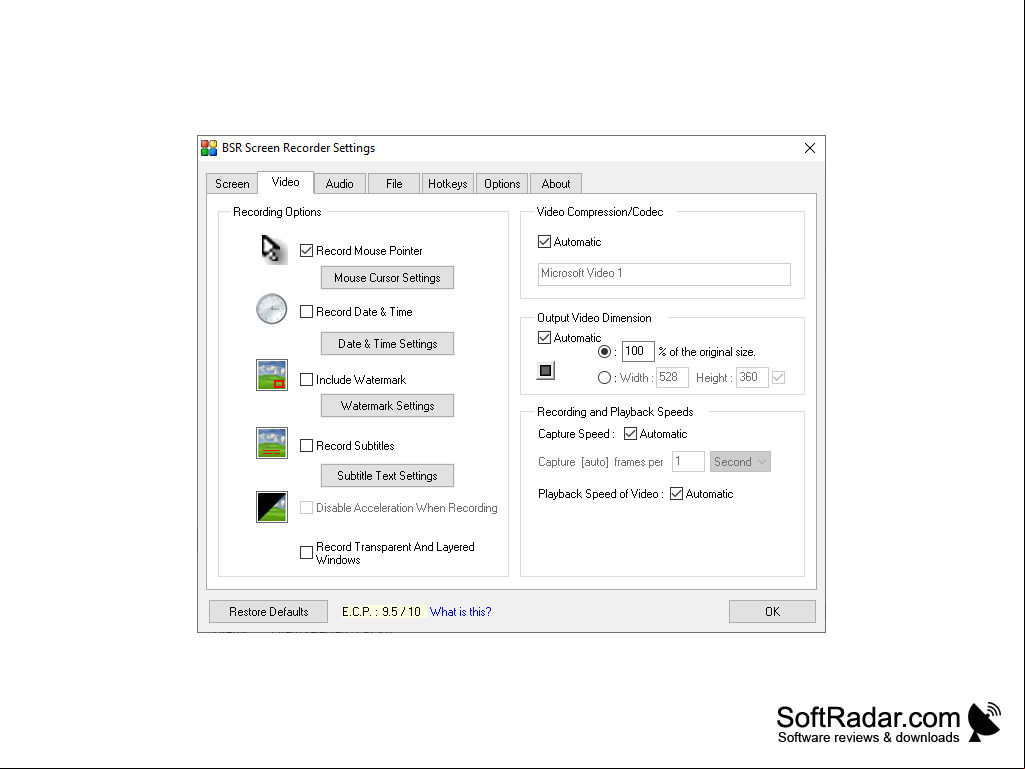This screenshot has height=769, width=1025.
Task: Click the disable acceleration black triangle icon
Action: [272, 507]
